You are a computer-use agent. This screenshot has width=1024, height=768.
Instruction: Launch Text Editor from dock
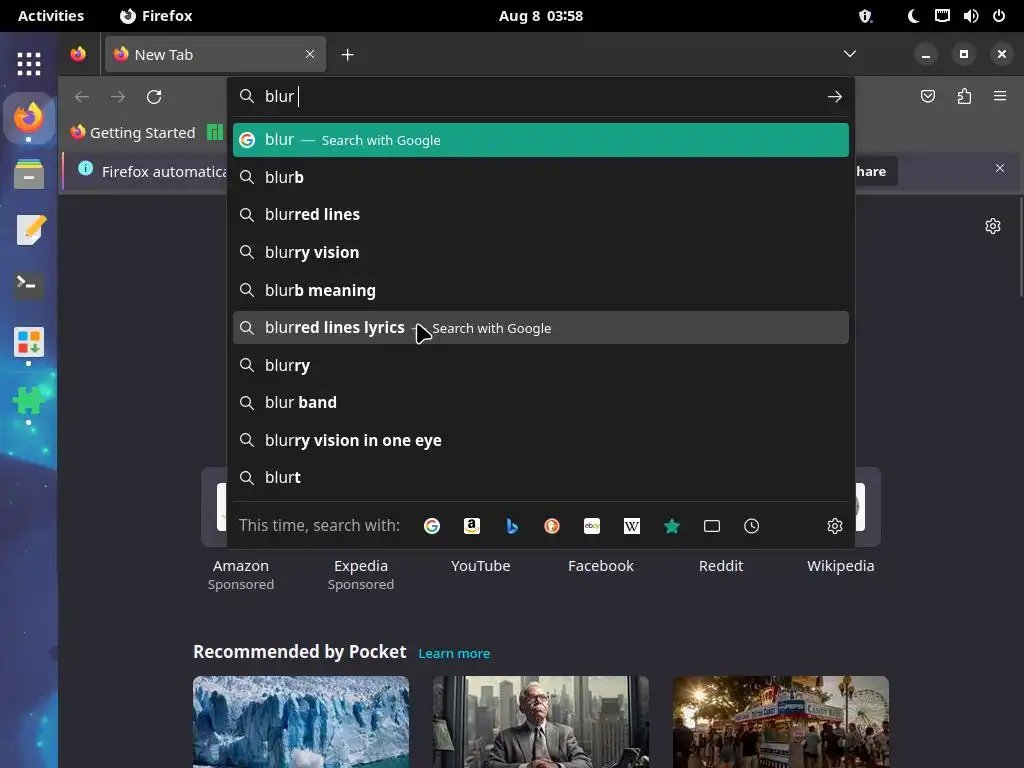(29, 229)
